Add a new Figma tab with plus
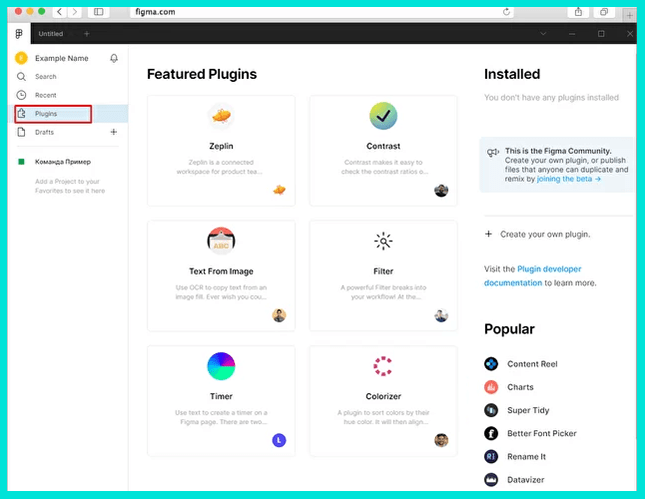Image resolution: width=645 pixels, height=499 pixels. point(87,34)
